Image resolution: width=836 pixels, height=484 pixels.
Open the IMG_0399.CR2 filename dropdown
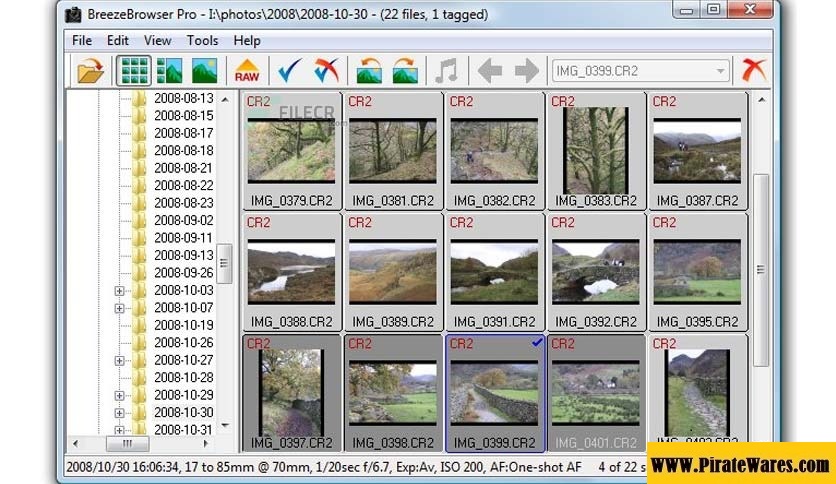tap(720, 71)
